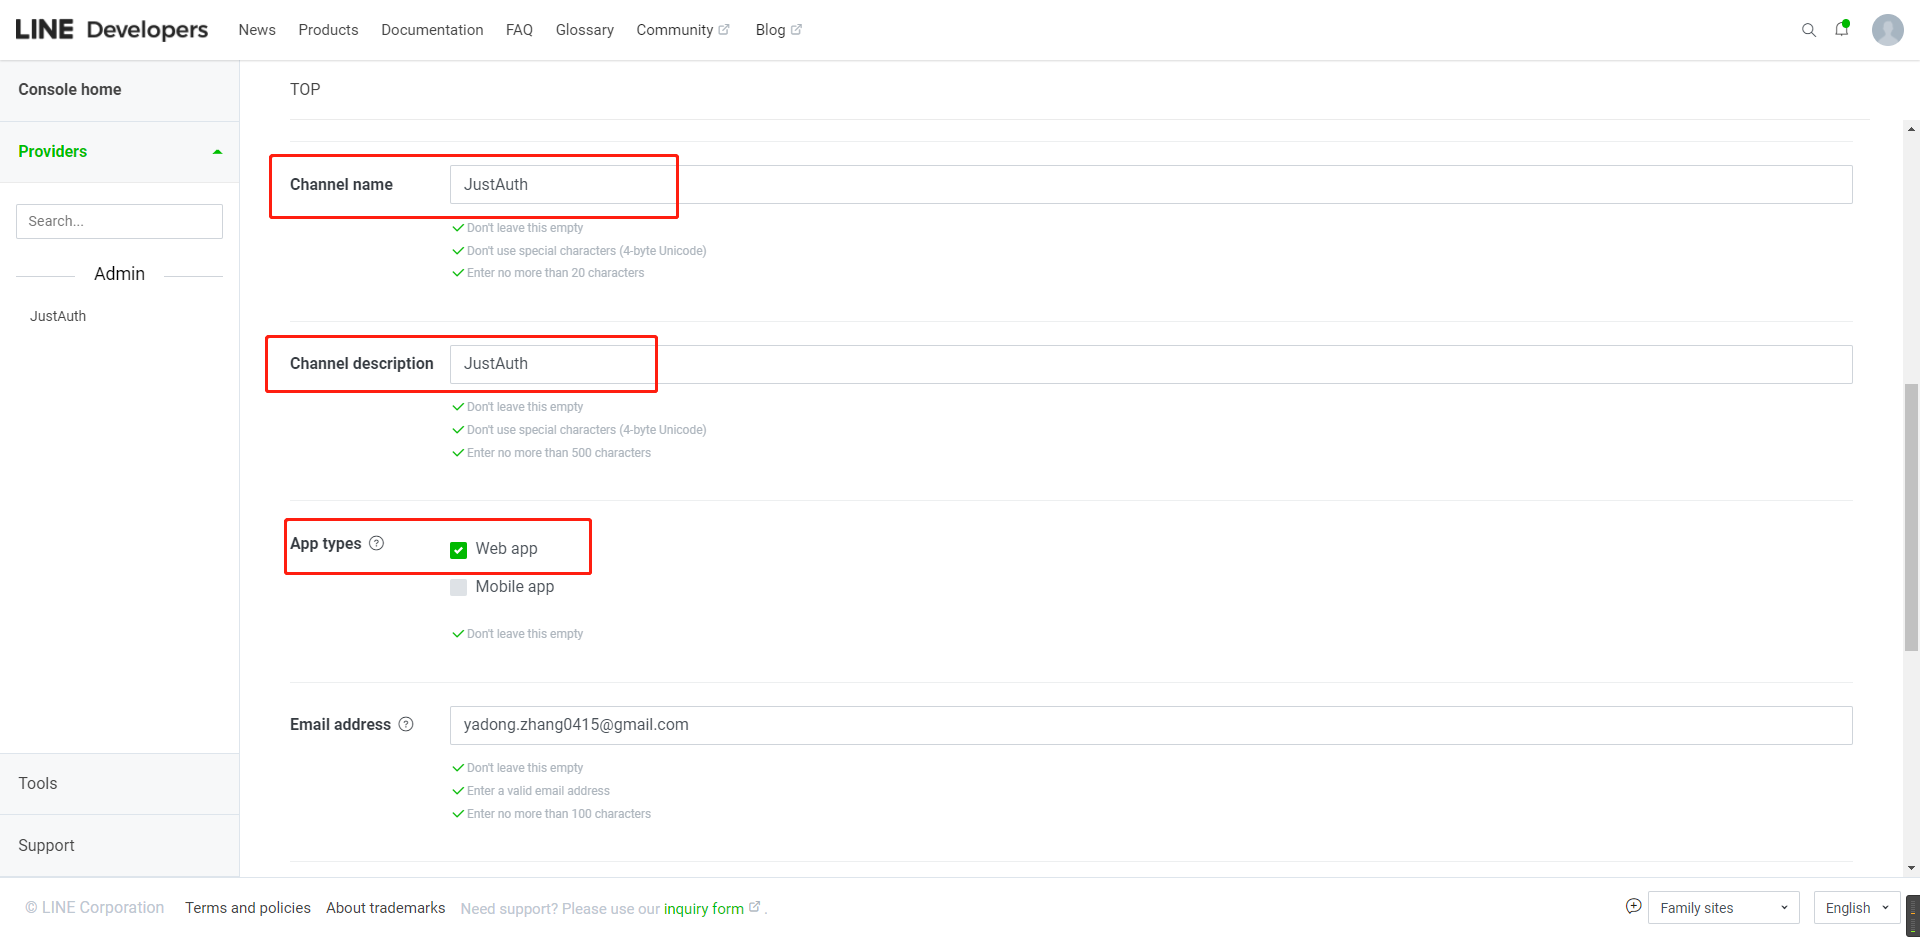Screen dimensions: 1920x937
Task: Open the Glossary menu item
Action: 585,30
